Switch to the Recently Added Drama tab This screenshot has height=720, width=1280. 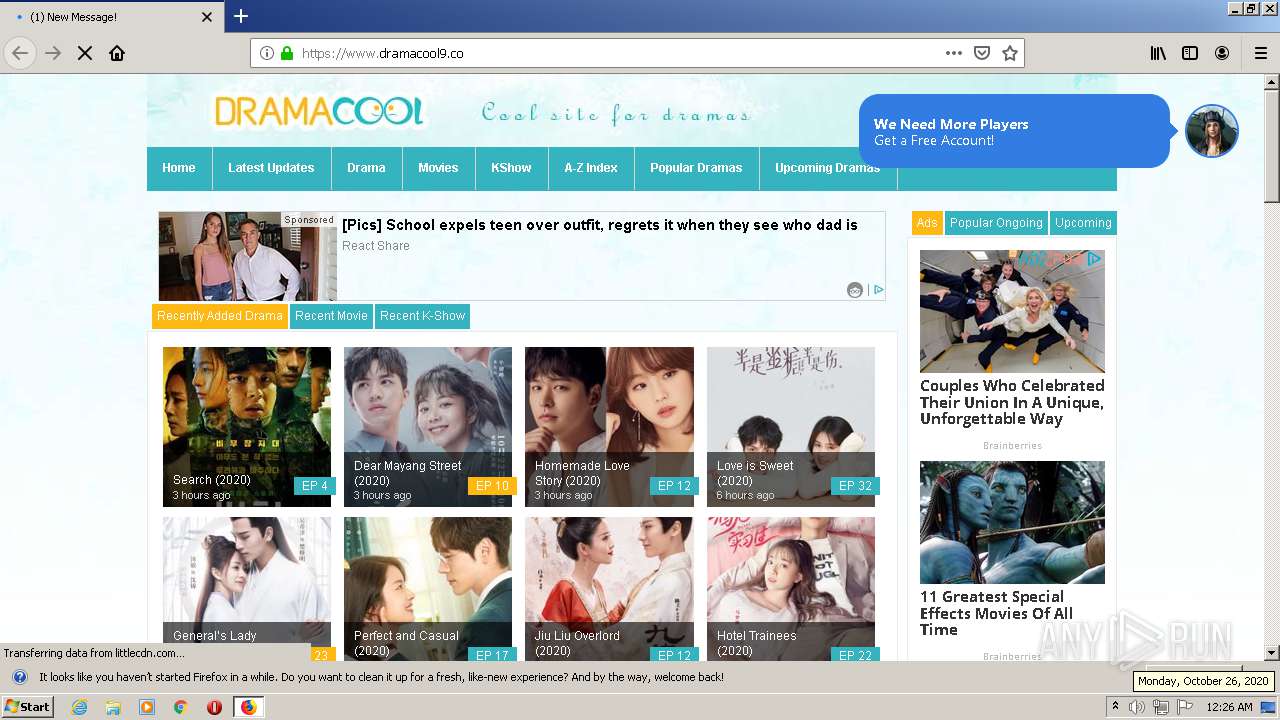point(220,316)
